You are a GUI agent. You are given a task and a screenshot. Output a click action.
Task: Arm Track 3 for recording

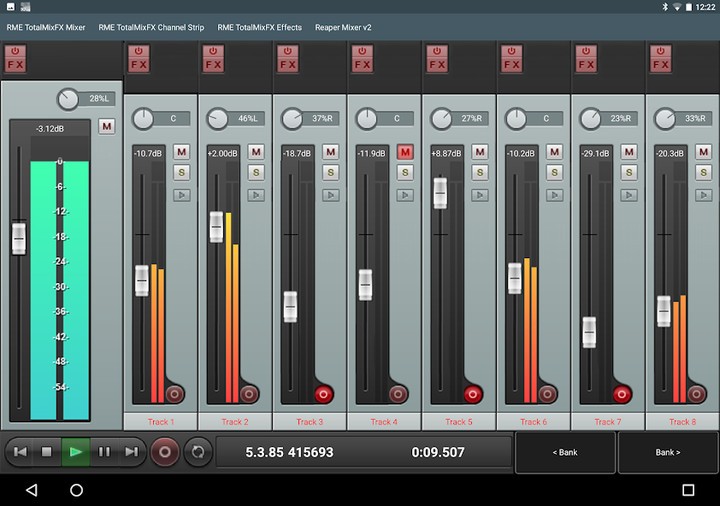pos(324,393)
